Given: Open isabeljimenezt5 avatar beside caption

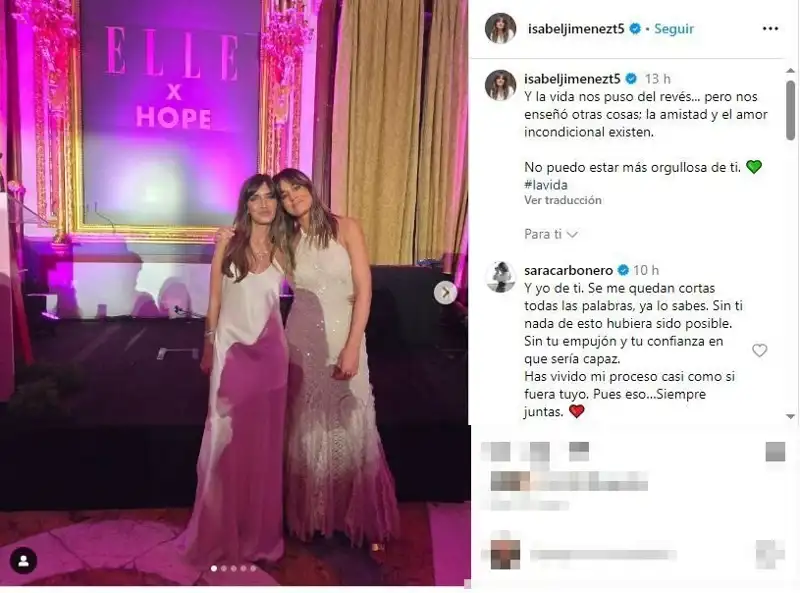Looking at the screenshot, I should coord(500,85).
